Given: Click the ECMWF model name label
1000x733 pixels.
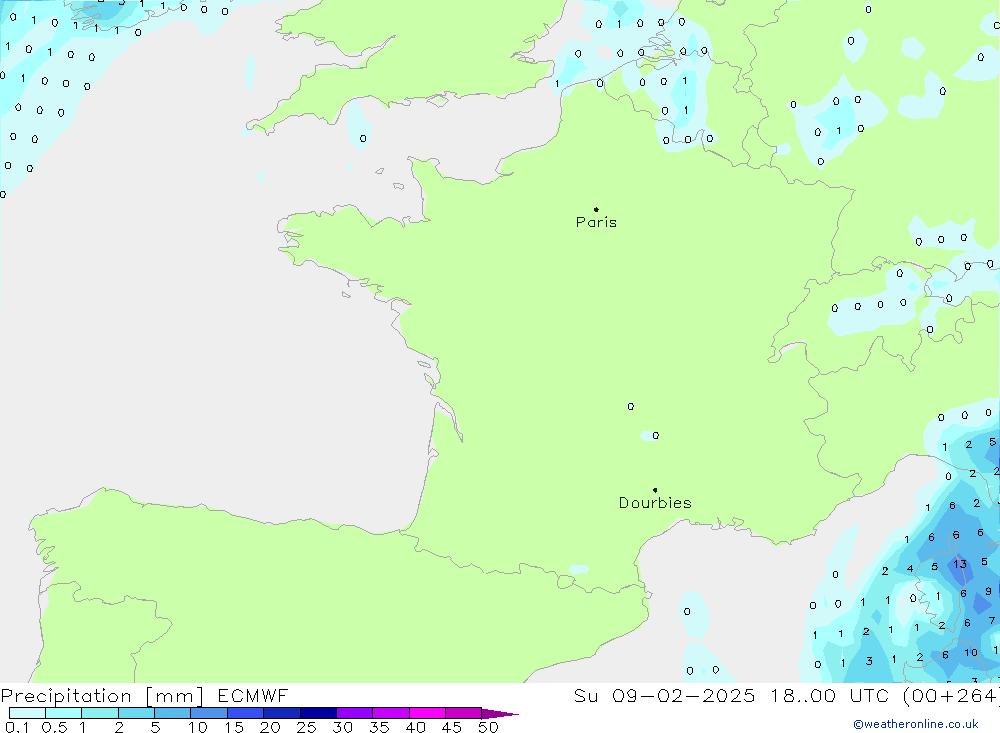Looking at the screenshot, I should point(253,696).
